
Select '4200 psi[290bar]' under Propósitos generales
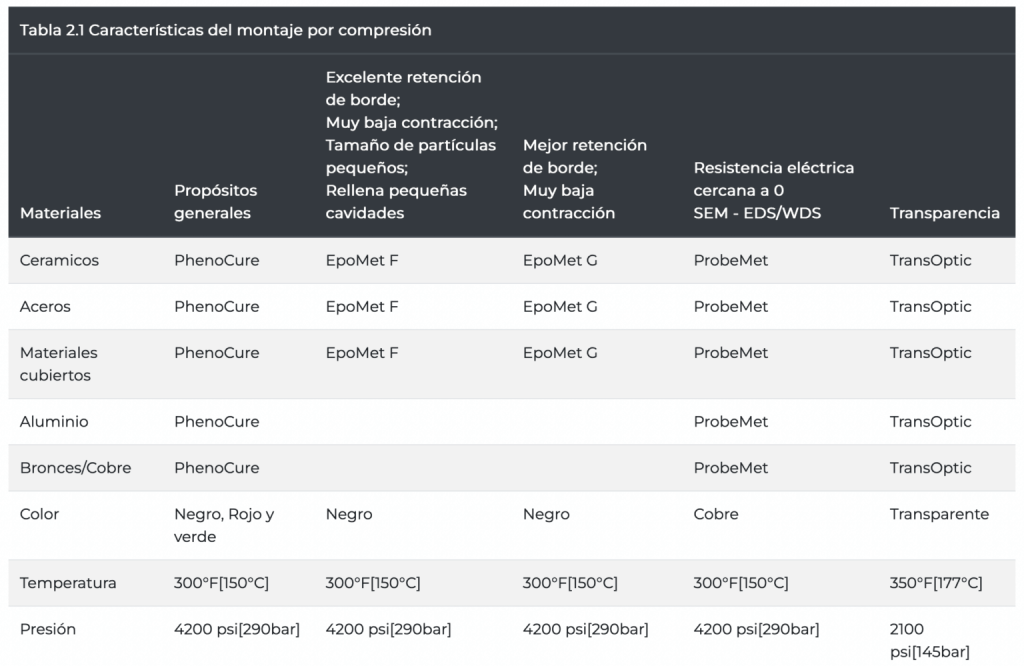click(x=236, y=629)
